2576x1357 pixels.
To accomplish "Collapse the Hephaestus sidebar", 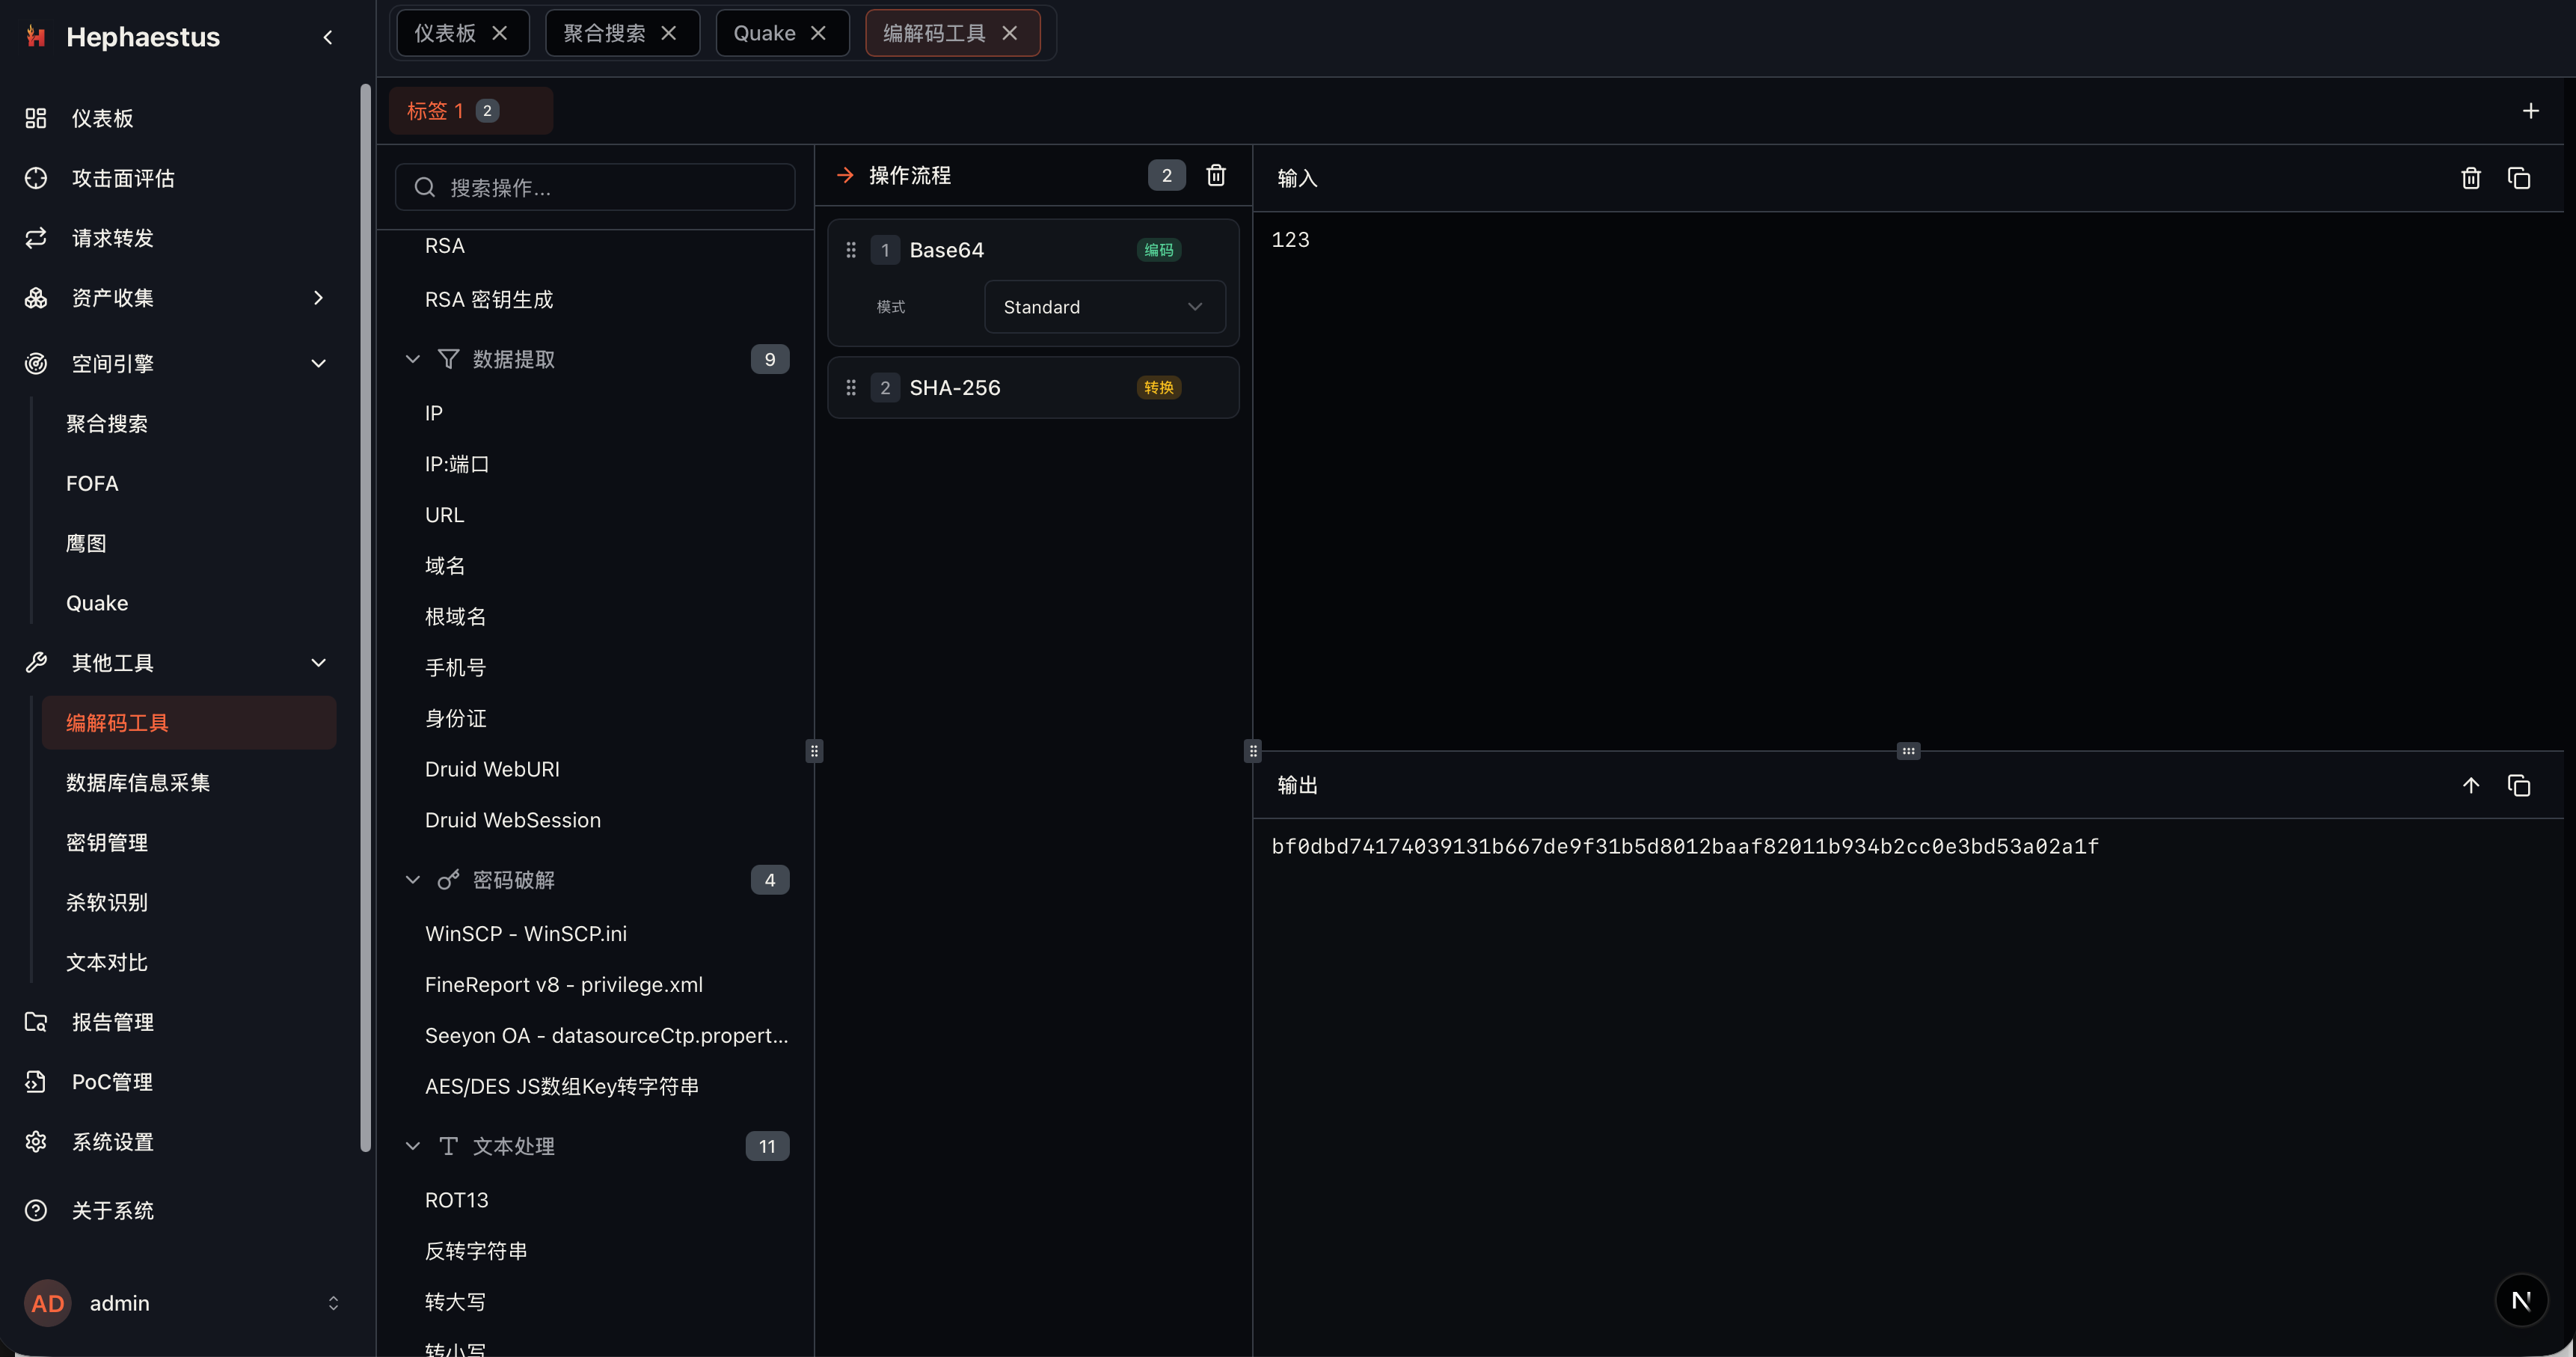I will pos(327,37).
